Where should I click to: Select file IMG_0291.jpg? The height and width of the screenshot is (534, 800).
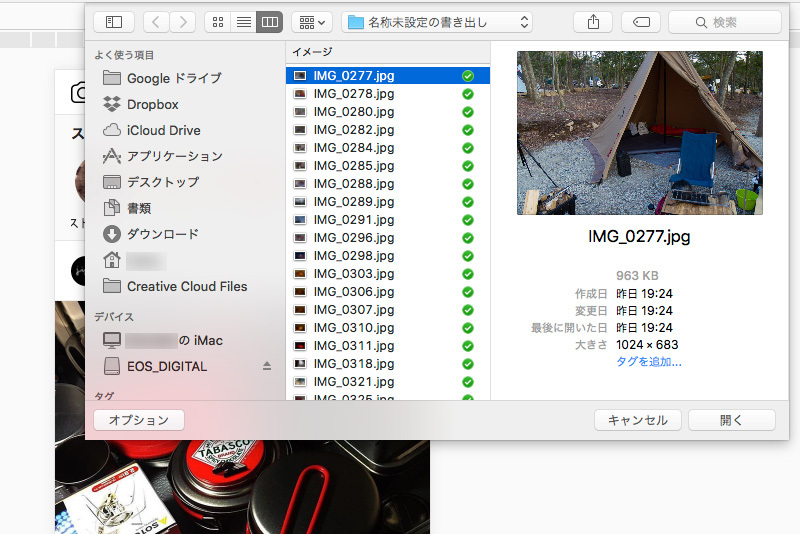388,220
